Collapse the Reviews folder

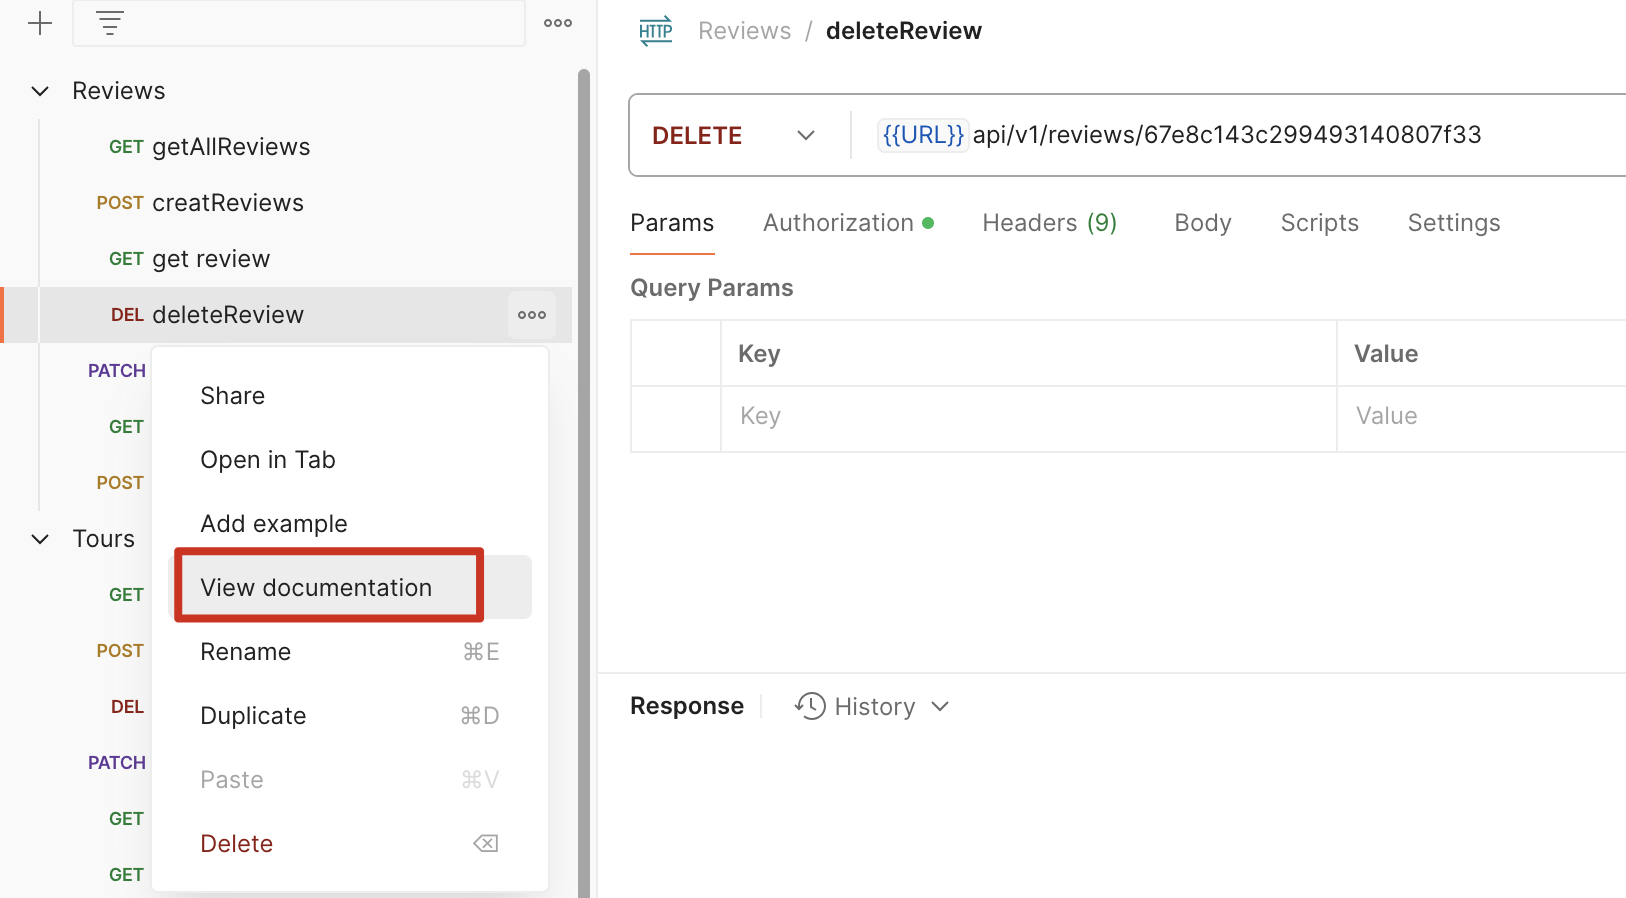click(40, 91)
